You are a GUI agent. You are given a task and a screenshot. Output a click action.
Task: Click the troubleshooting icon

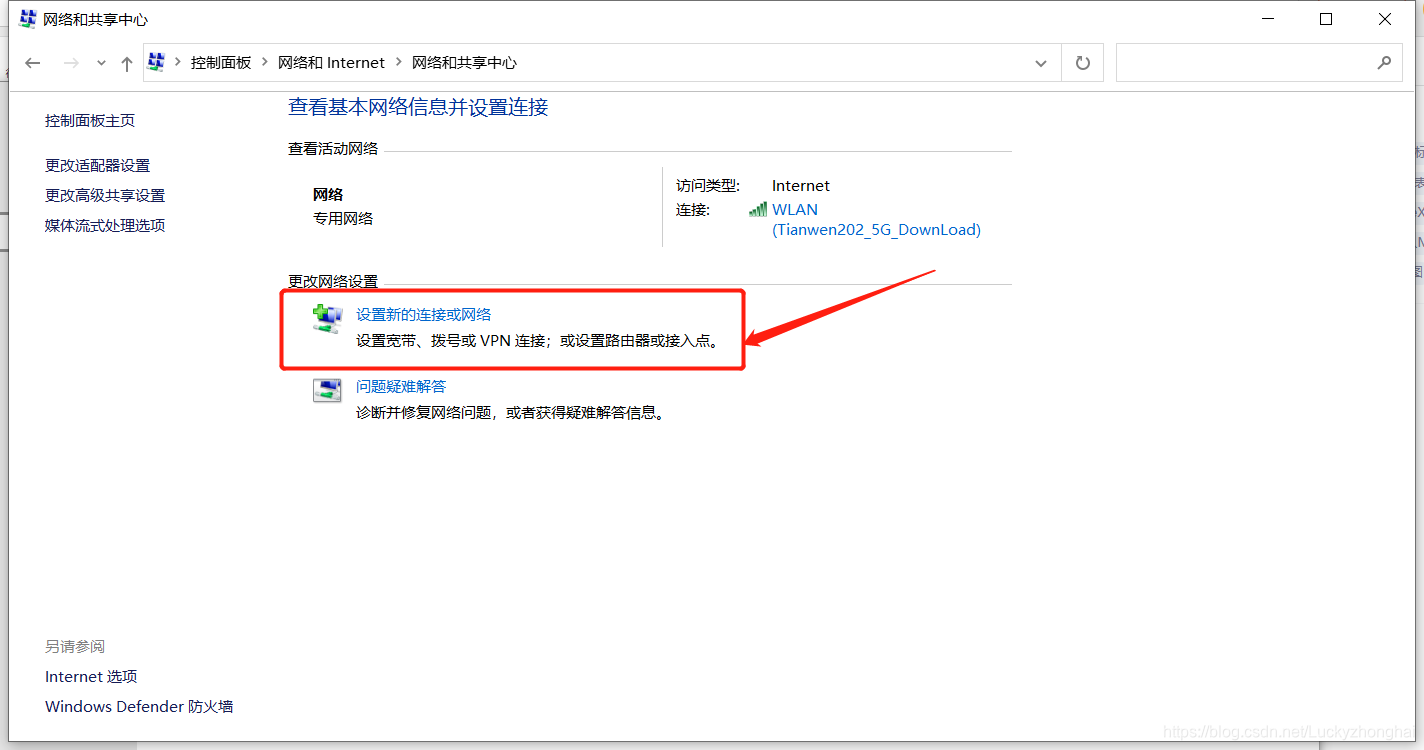pos(327,390)
